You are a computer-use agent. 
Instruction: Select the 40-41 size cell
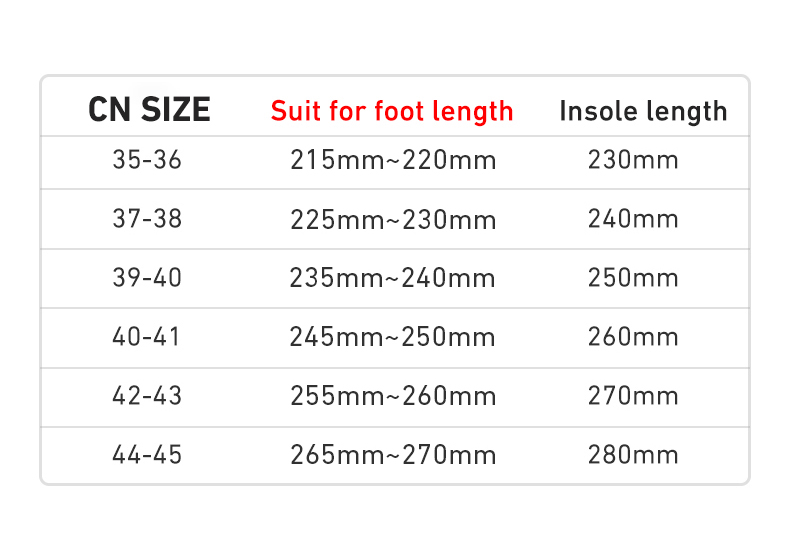(147, 337)
